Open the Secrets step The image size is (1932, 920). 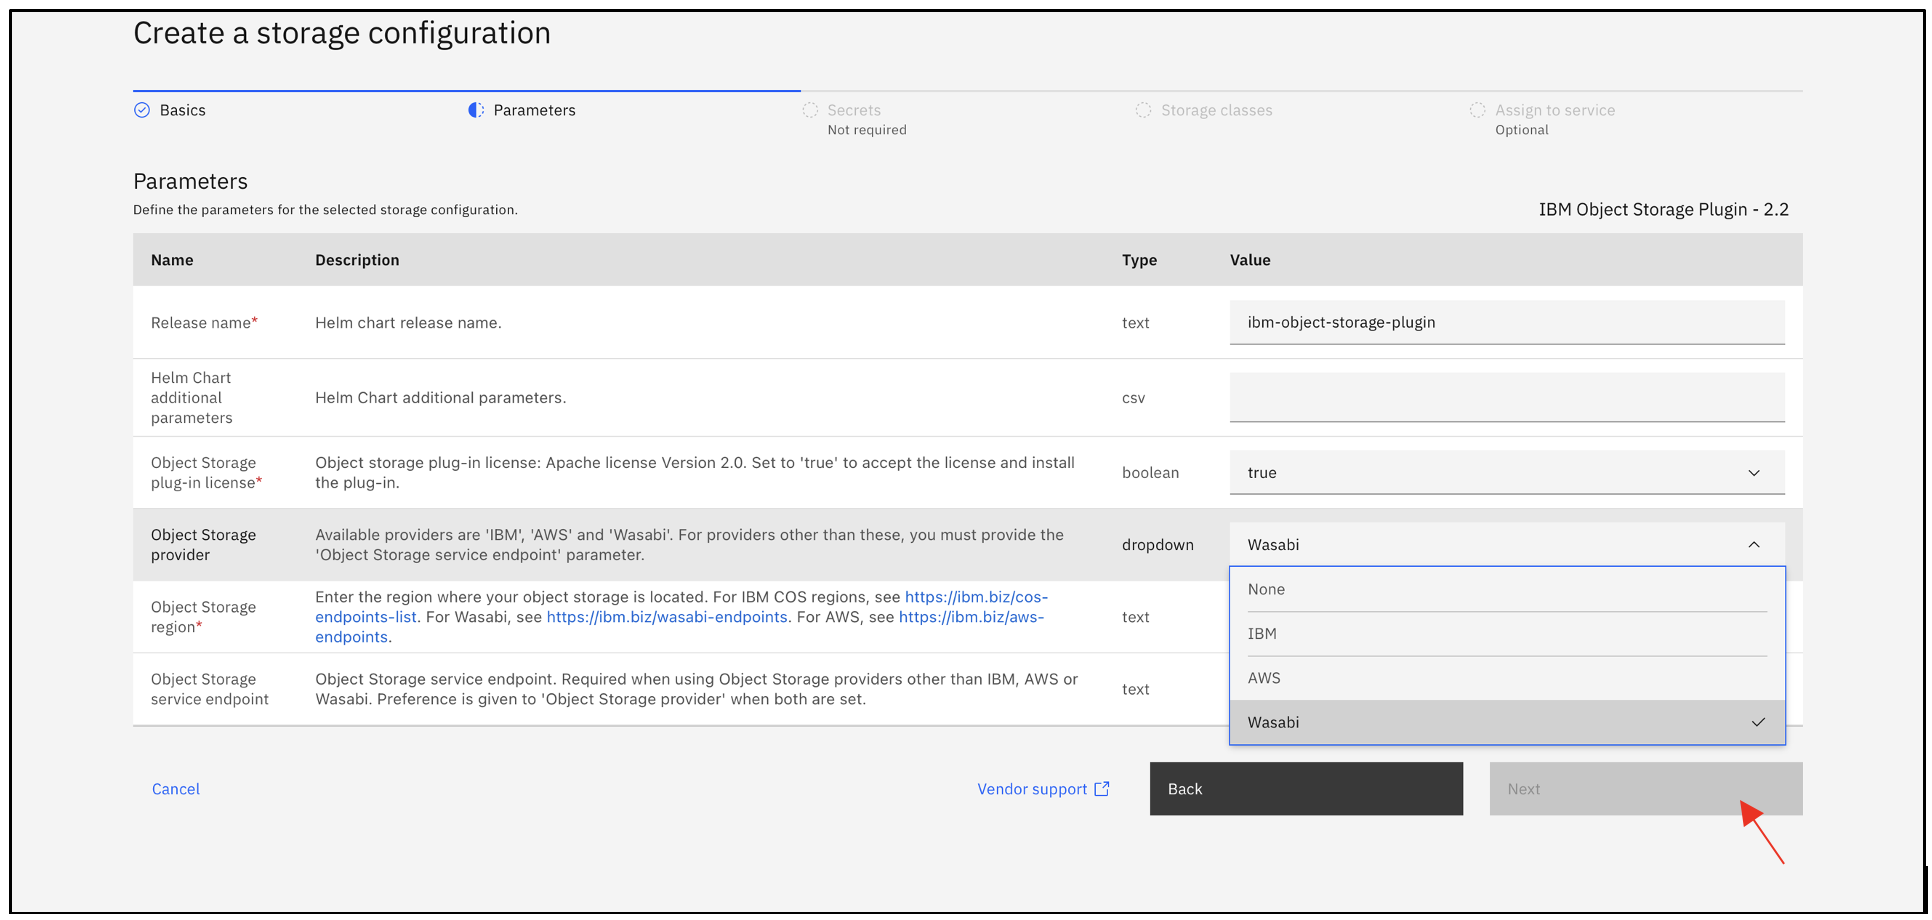(x=854, y=110)
